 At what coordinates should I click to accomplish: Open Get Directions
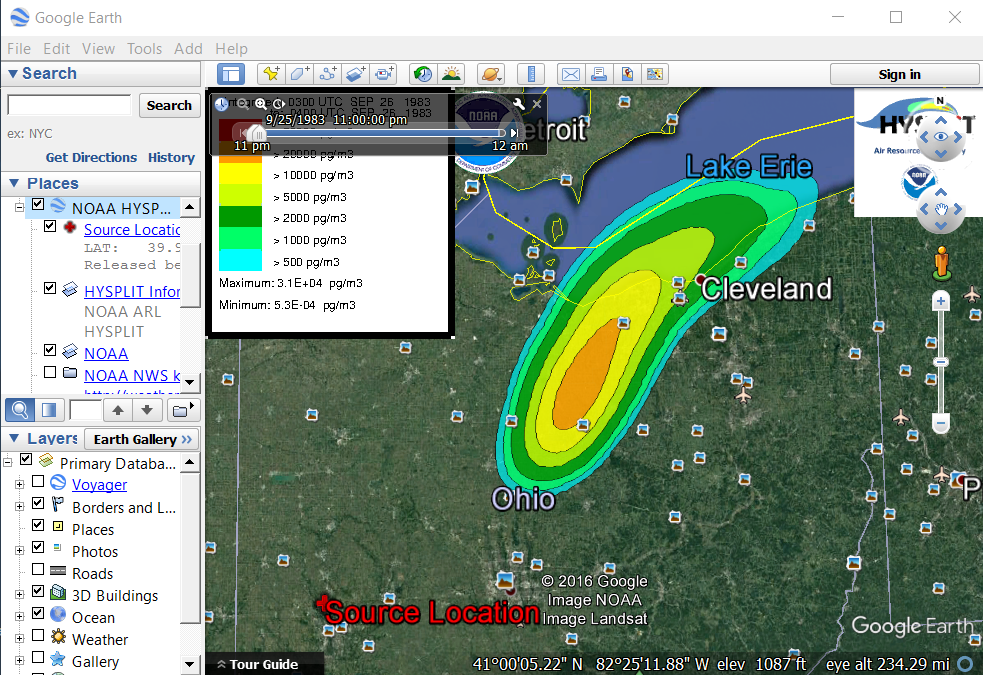(x=91, y=157)
